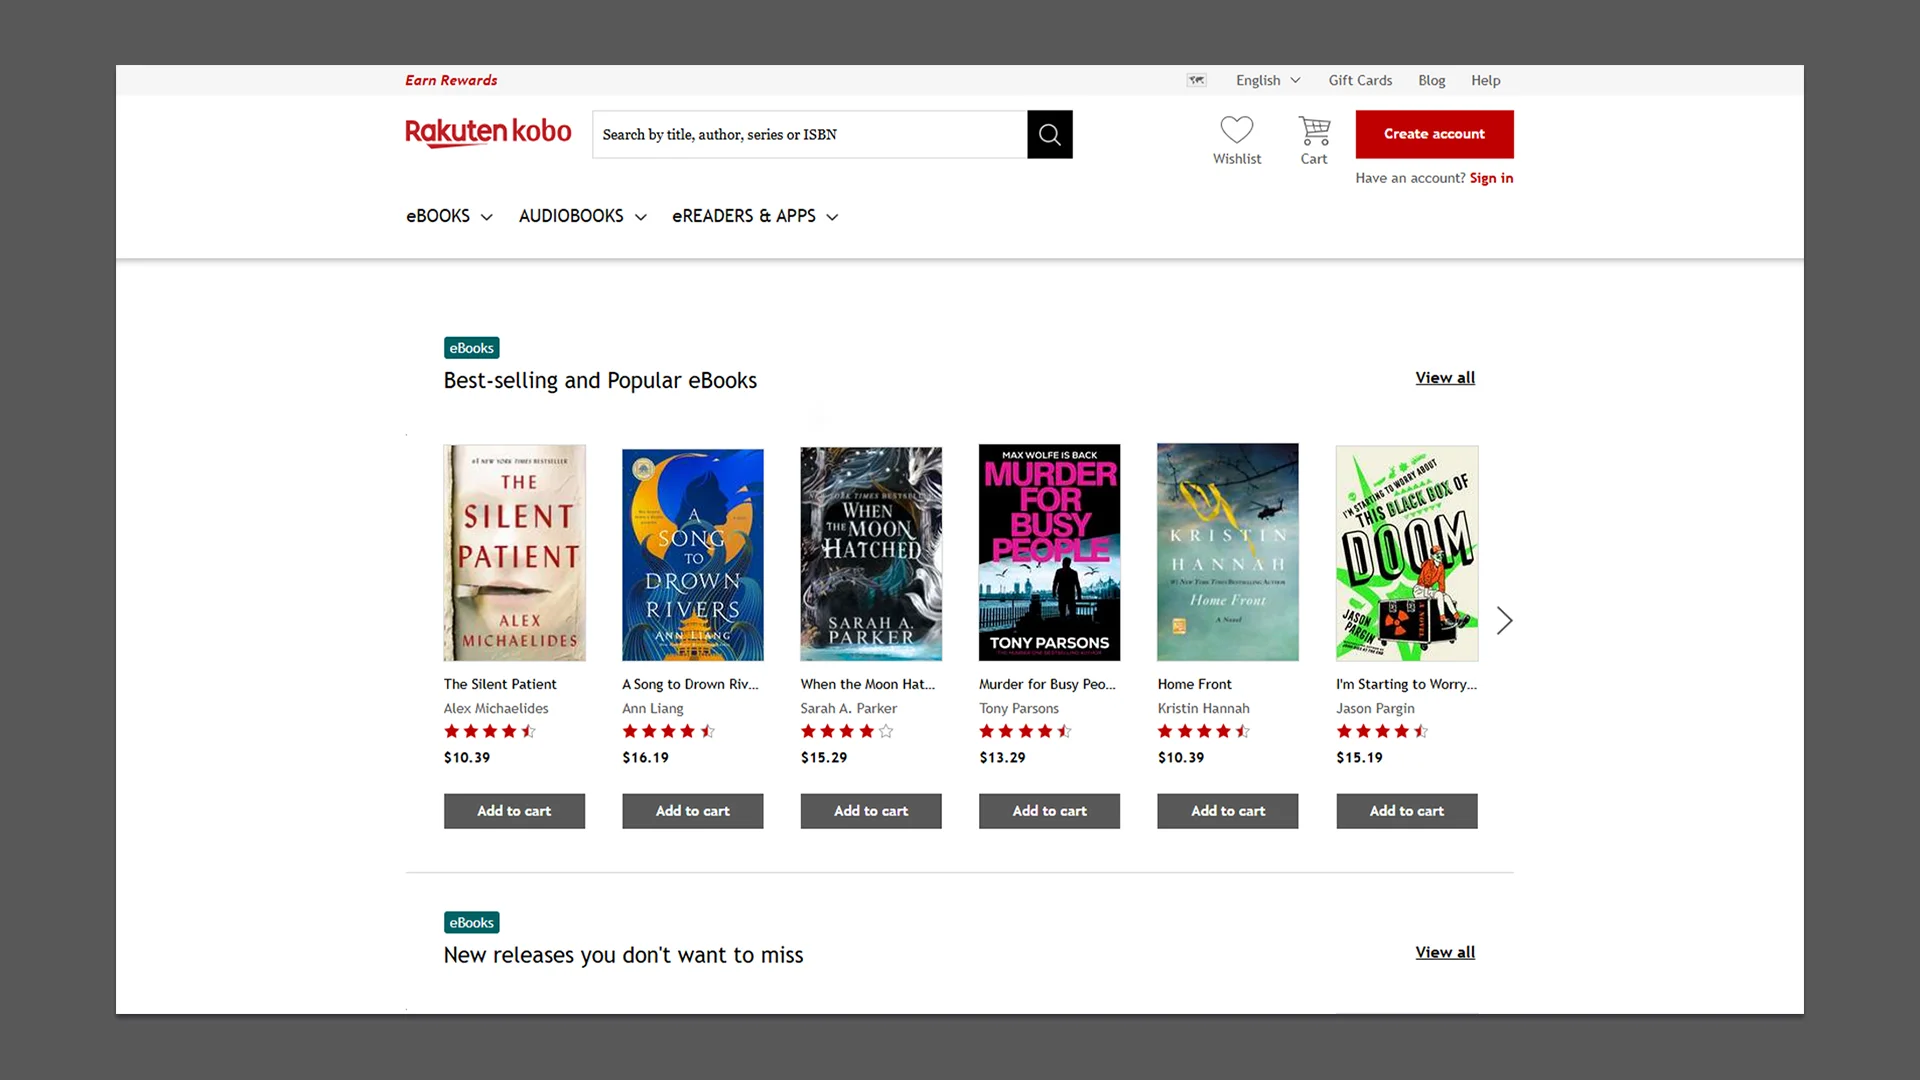Open Murder for Busy People book cover
Screen dimensions: 1920x1080
pos(1049,552)
